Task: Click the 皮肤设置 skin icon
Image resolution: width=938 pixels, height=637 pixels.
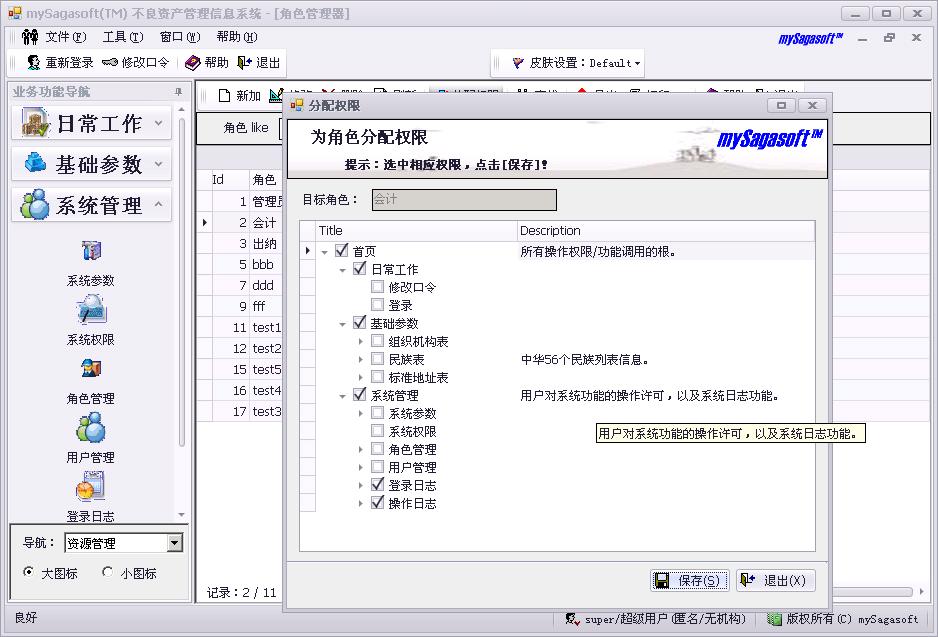Action: click(x=518, y=62)
